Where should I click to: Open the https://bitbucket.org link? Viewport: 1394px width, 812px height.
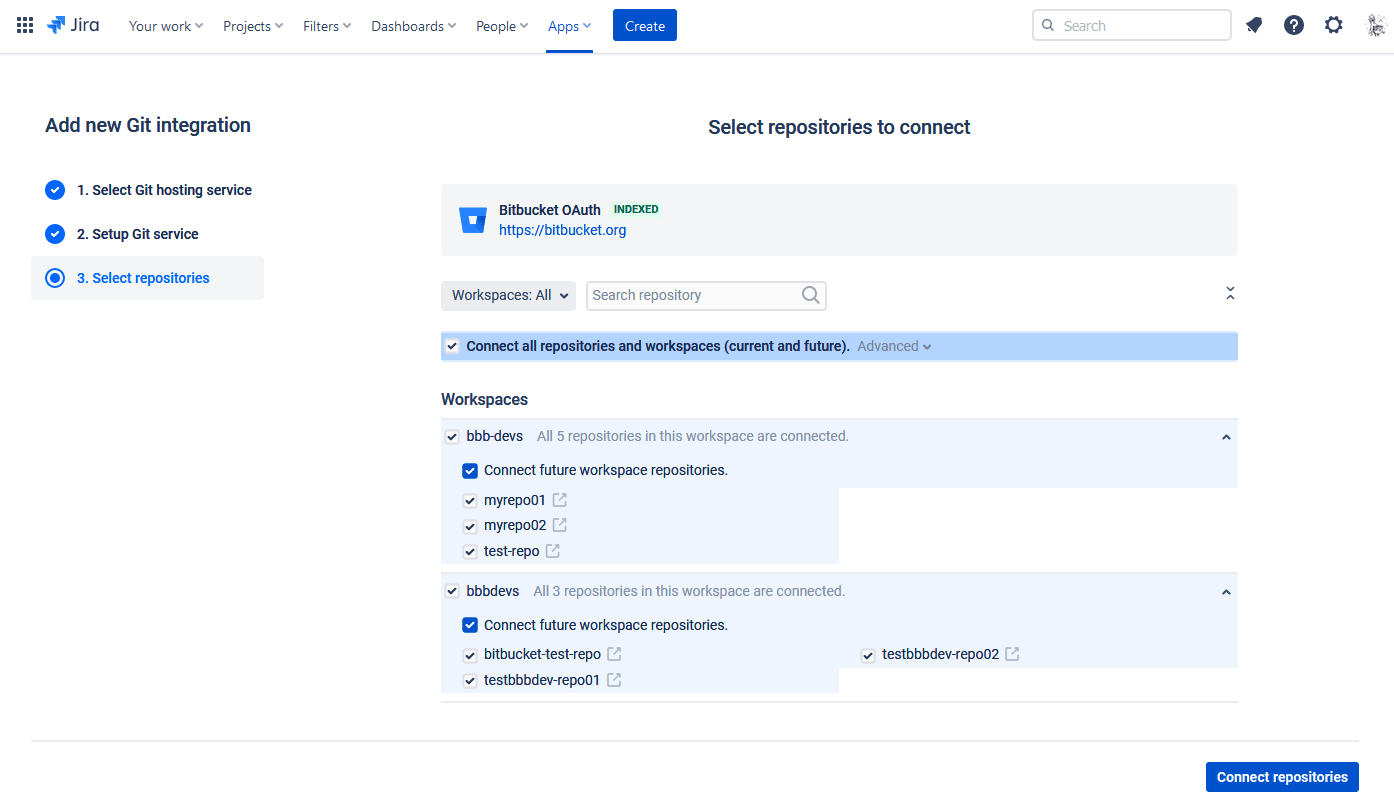pyautogui.click(x=563, y=230)
